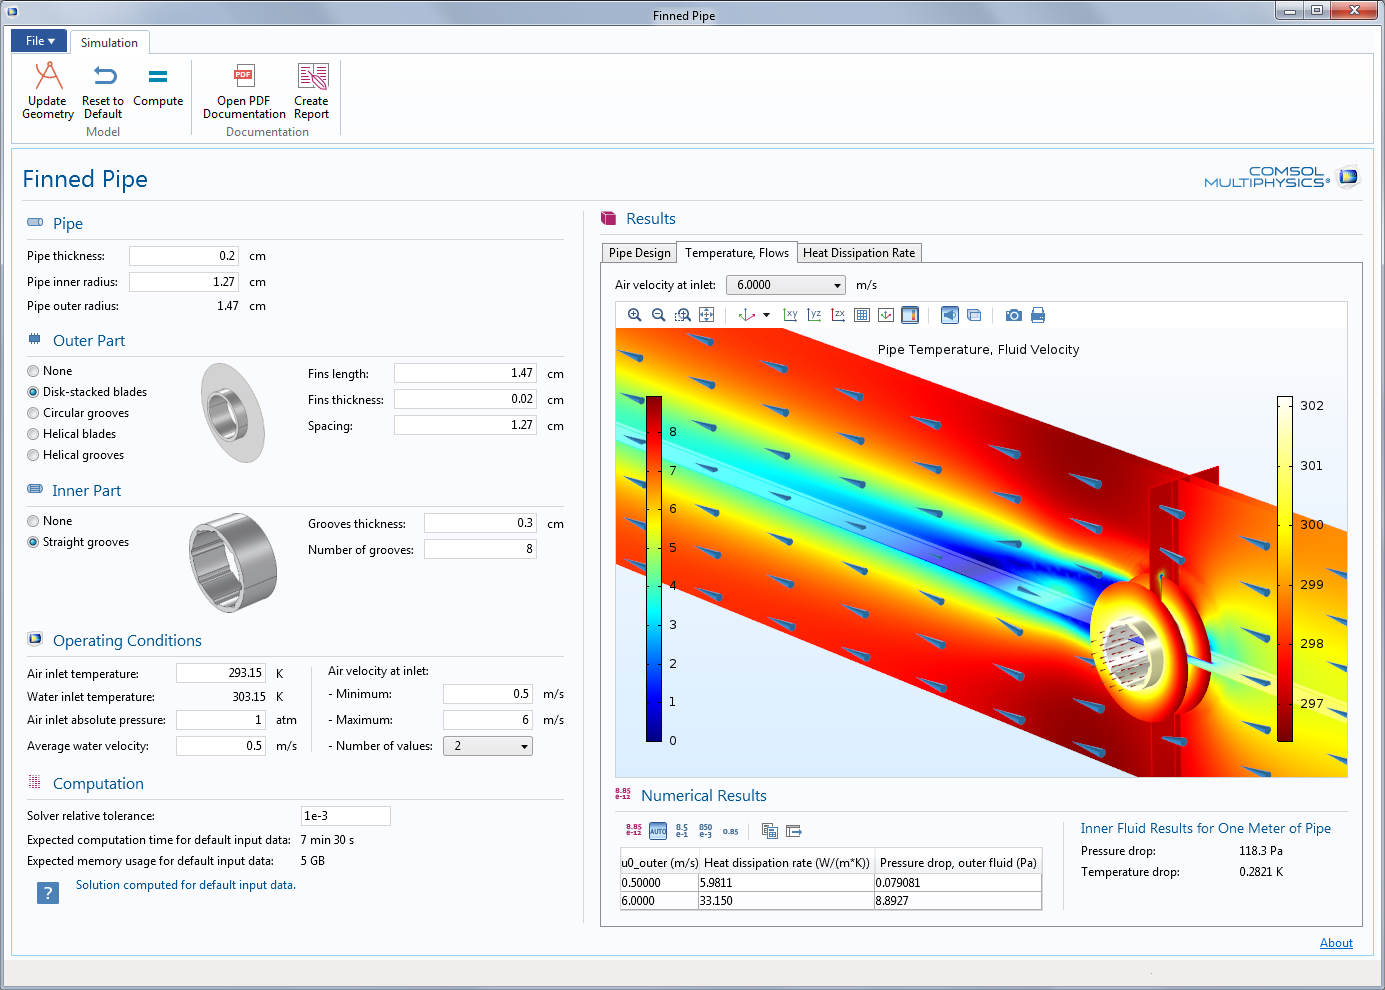Screen dimensions: 1385x990
Task: Open the Air velocity at inlet dropdown
Action: click(786, 285)
